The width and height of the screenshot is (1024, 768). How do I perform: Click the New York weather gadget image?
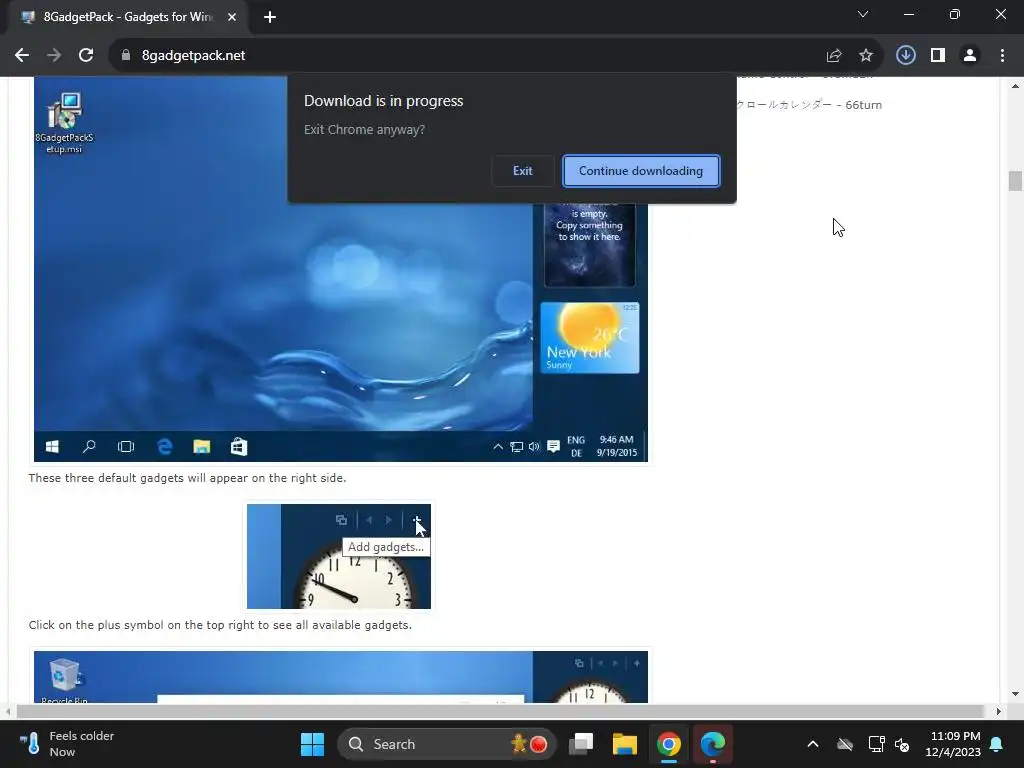pyautogui.click(x=590, y=338)
